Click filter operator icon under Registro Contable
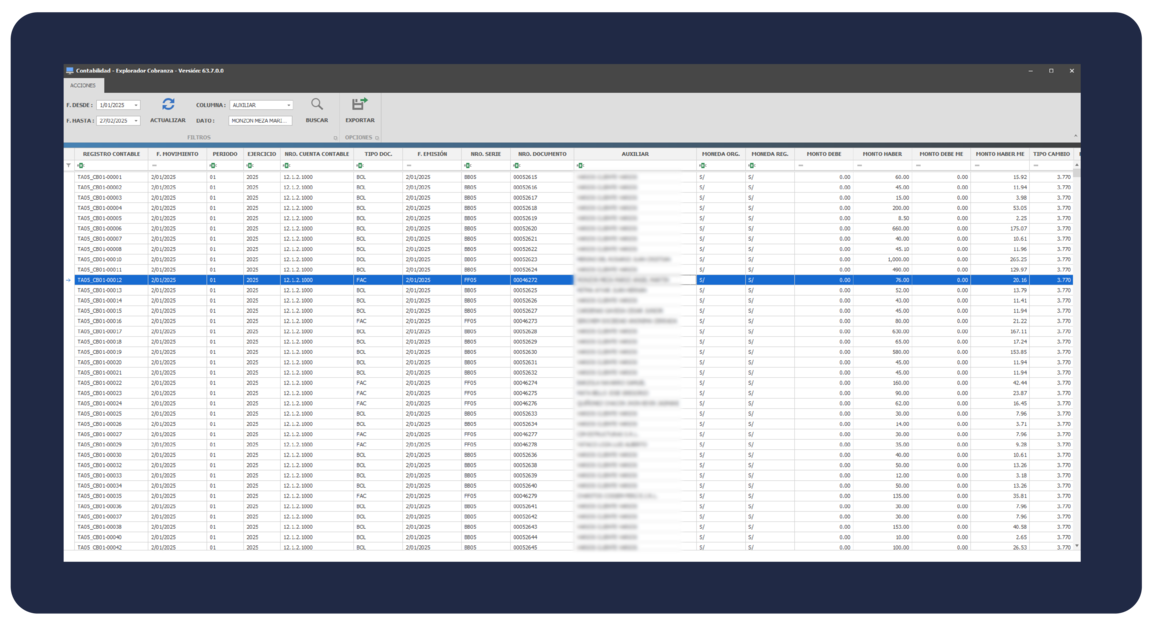1151x626 pixels. 81,165
